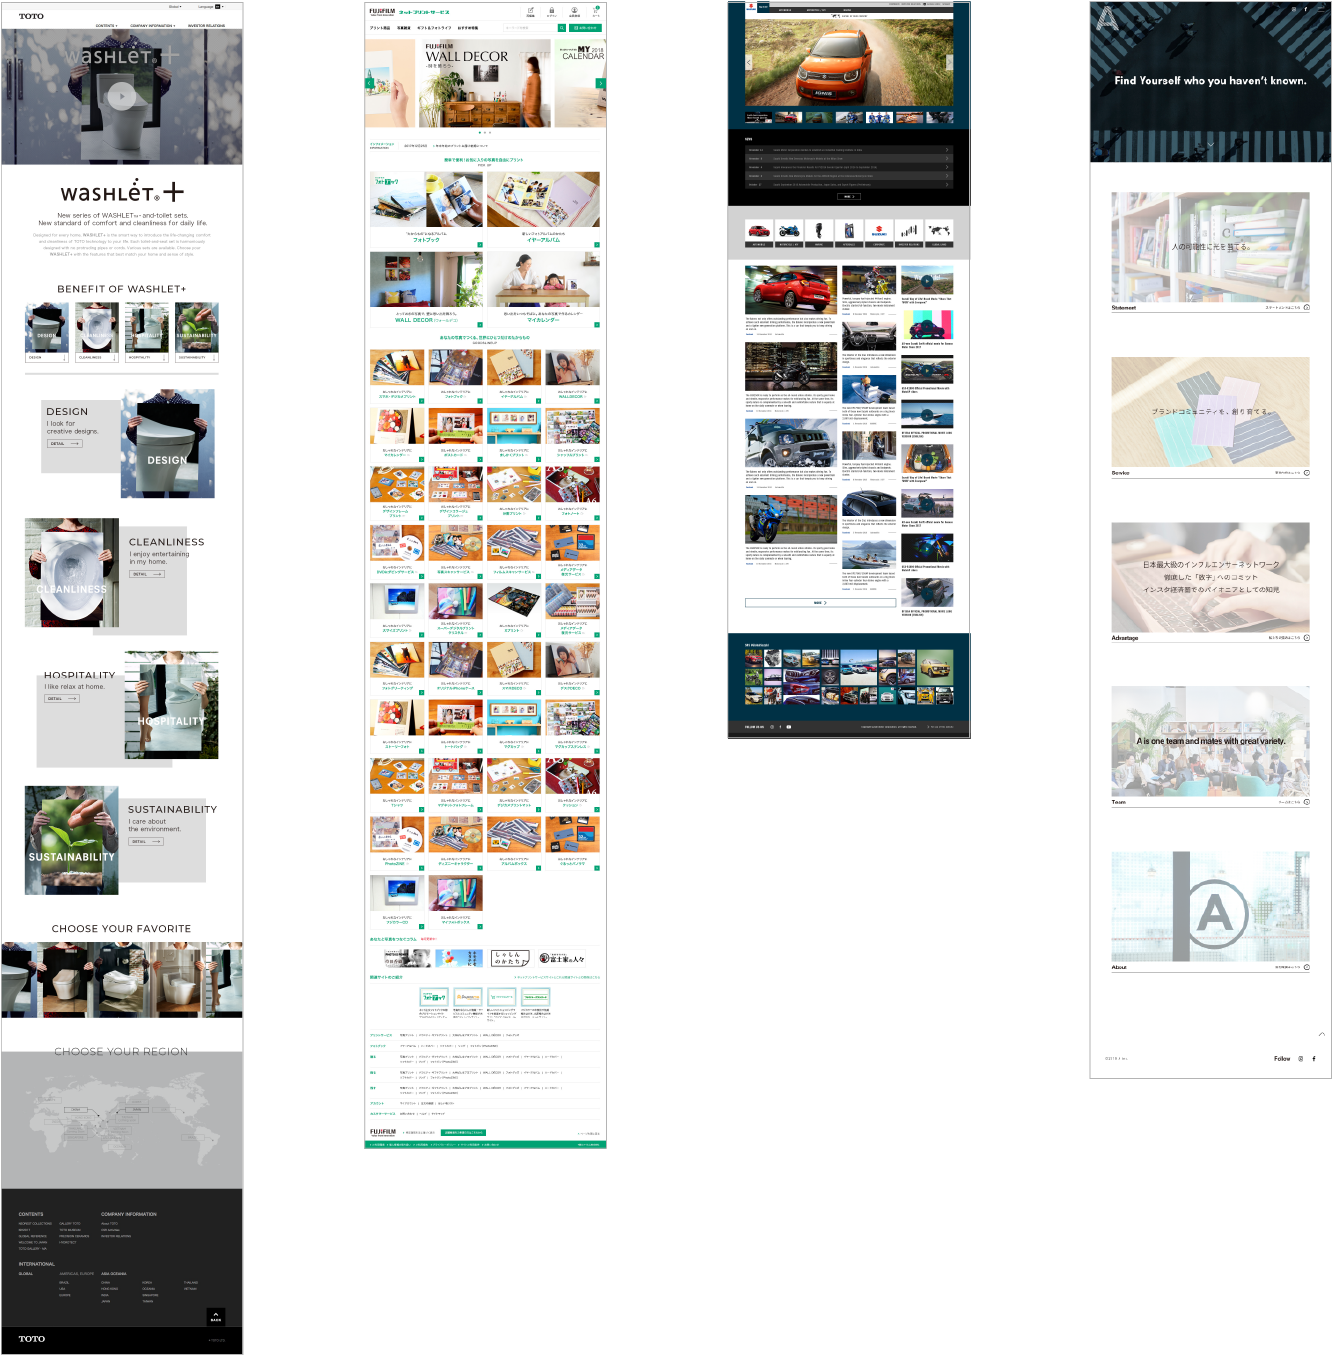Select the DESIGN benefit thumbnail
The height and width of the screenshot is (1356, 1333).
click(x=46, y=332)
